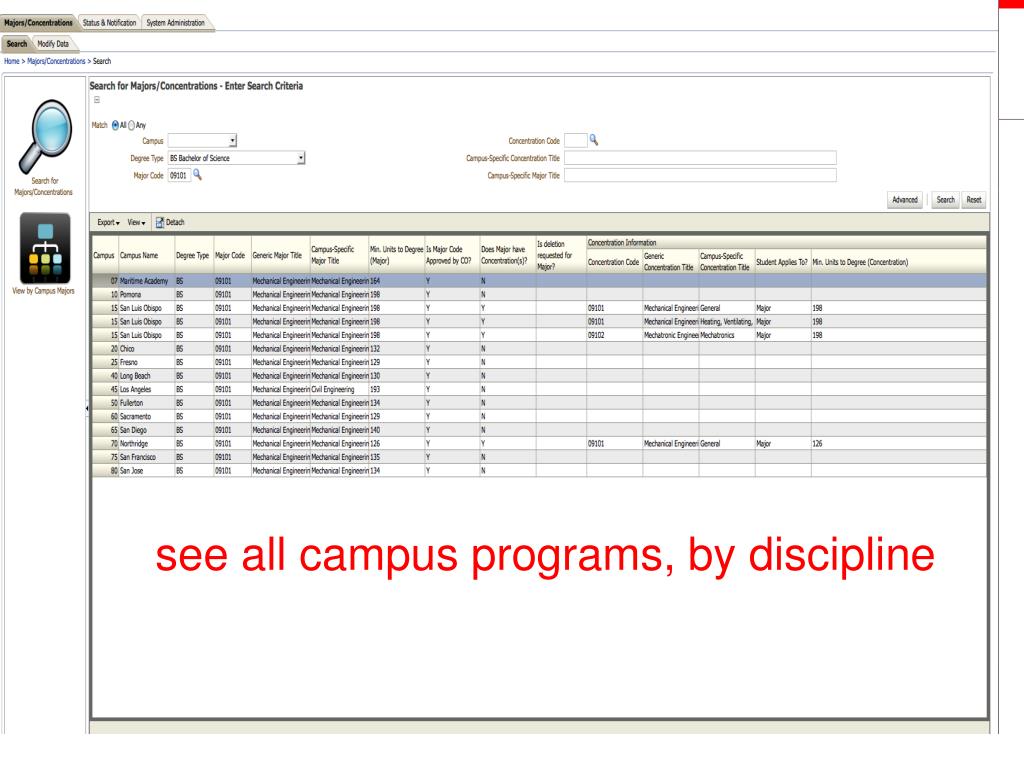Select the Los Angeles row
Screen dimensions: 1024x768
point(539,389)
